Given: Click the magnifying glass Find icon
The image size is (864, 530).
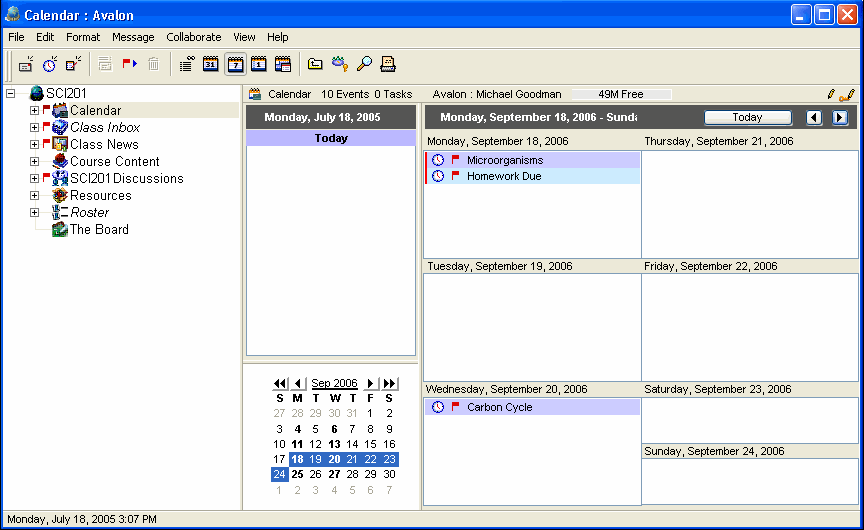Looking at the screenshot, I should (x=364, y=64).
